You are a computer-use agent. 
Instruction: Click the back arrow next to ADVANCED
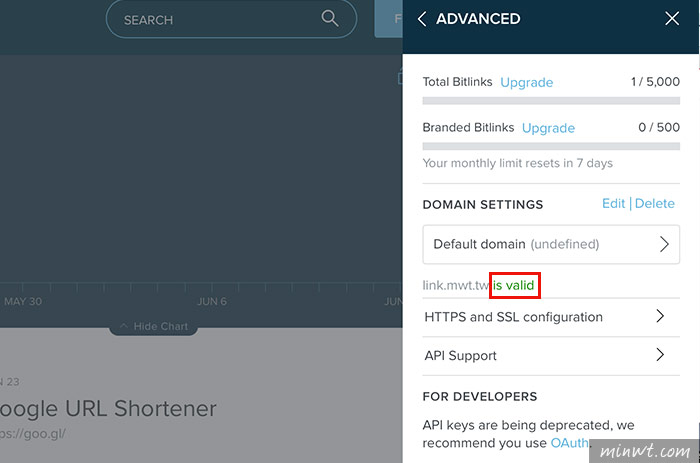point(422,19)
